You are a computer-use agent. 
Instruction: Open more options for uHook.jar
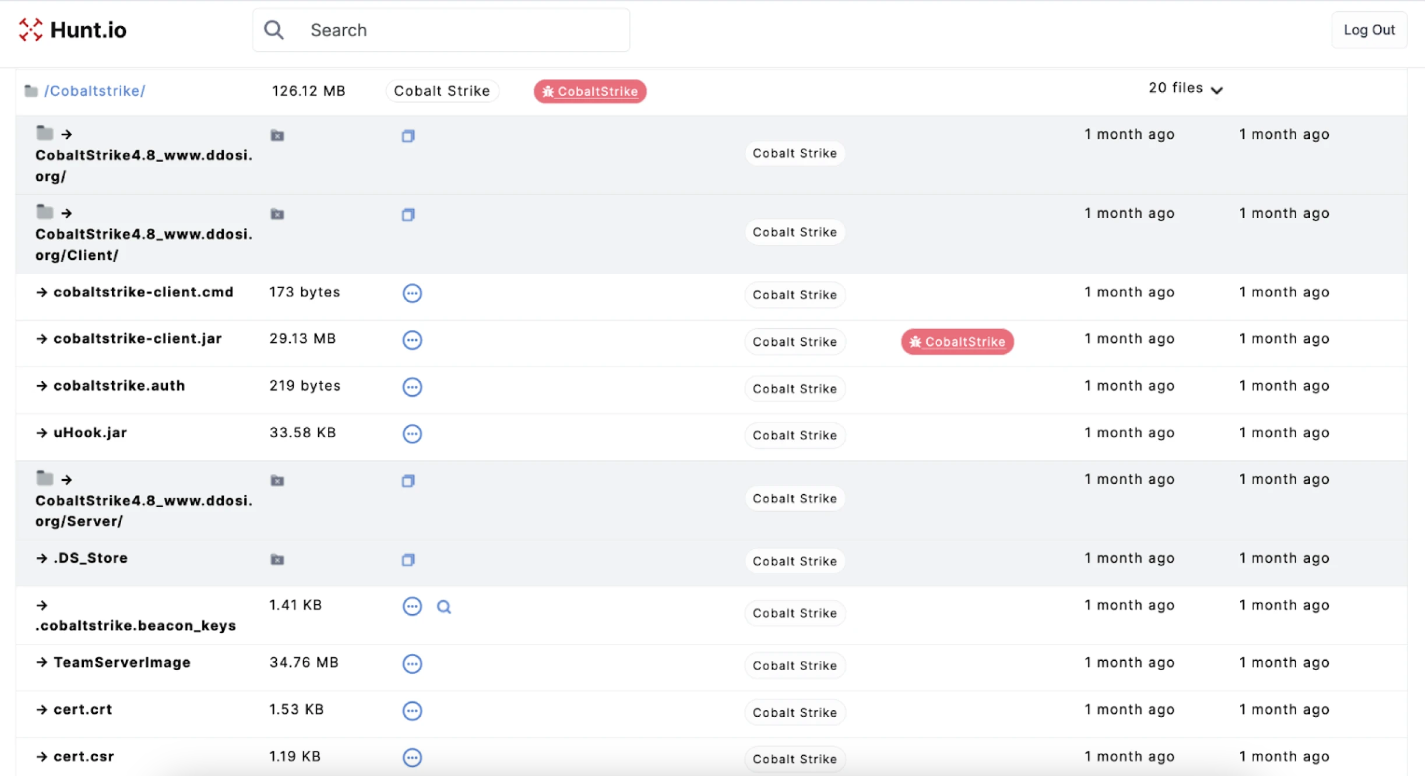pos(412,434)
